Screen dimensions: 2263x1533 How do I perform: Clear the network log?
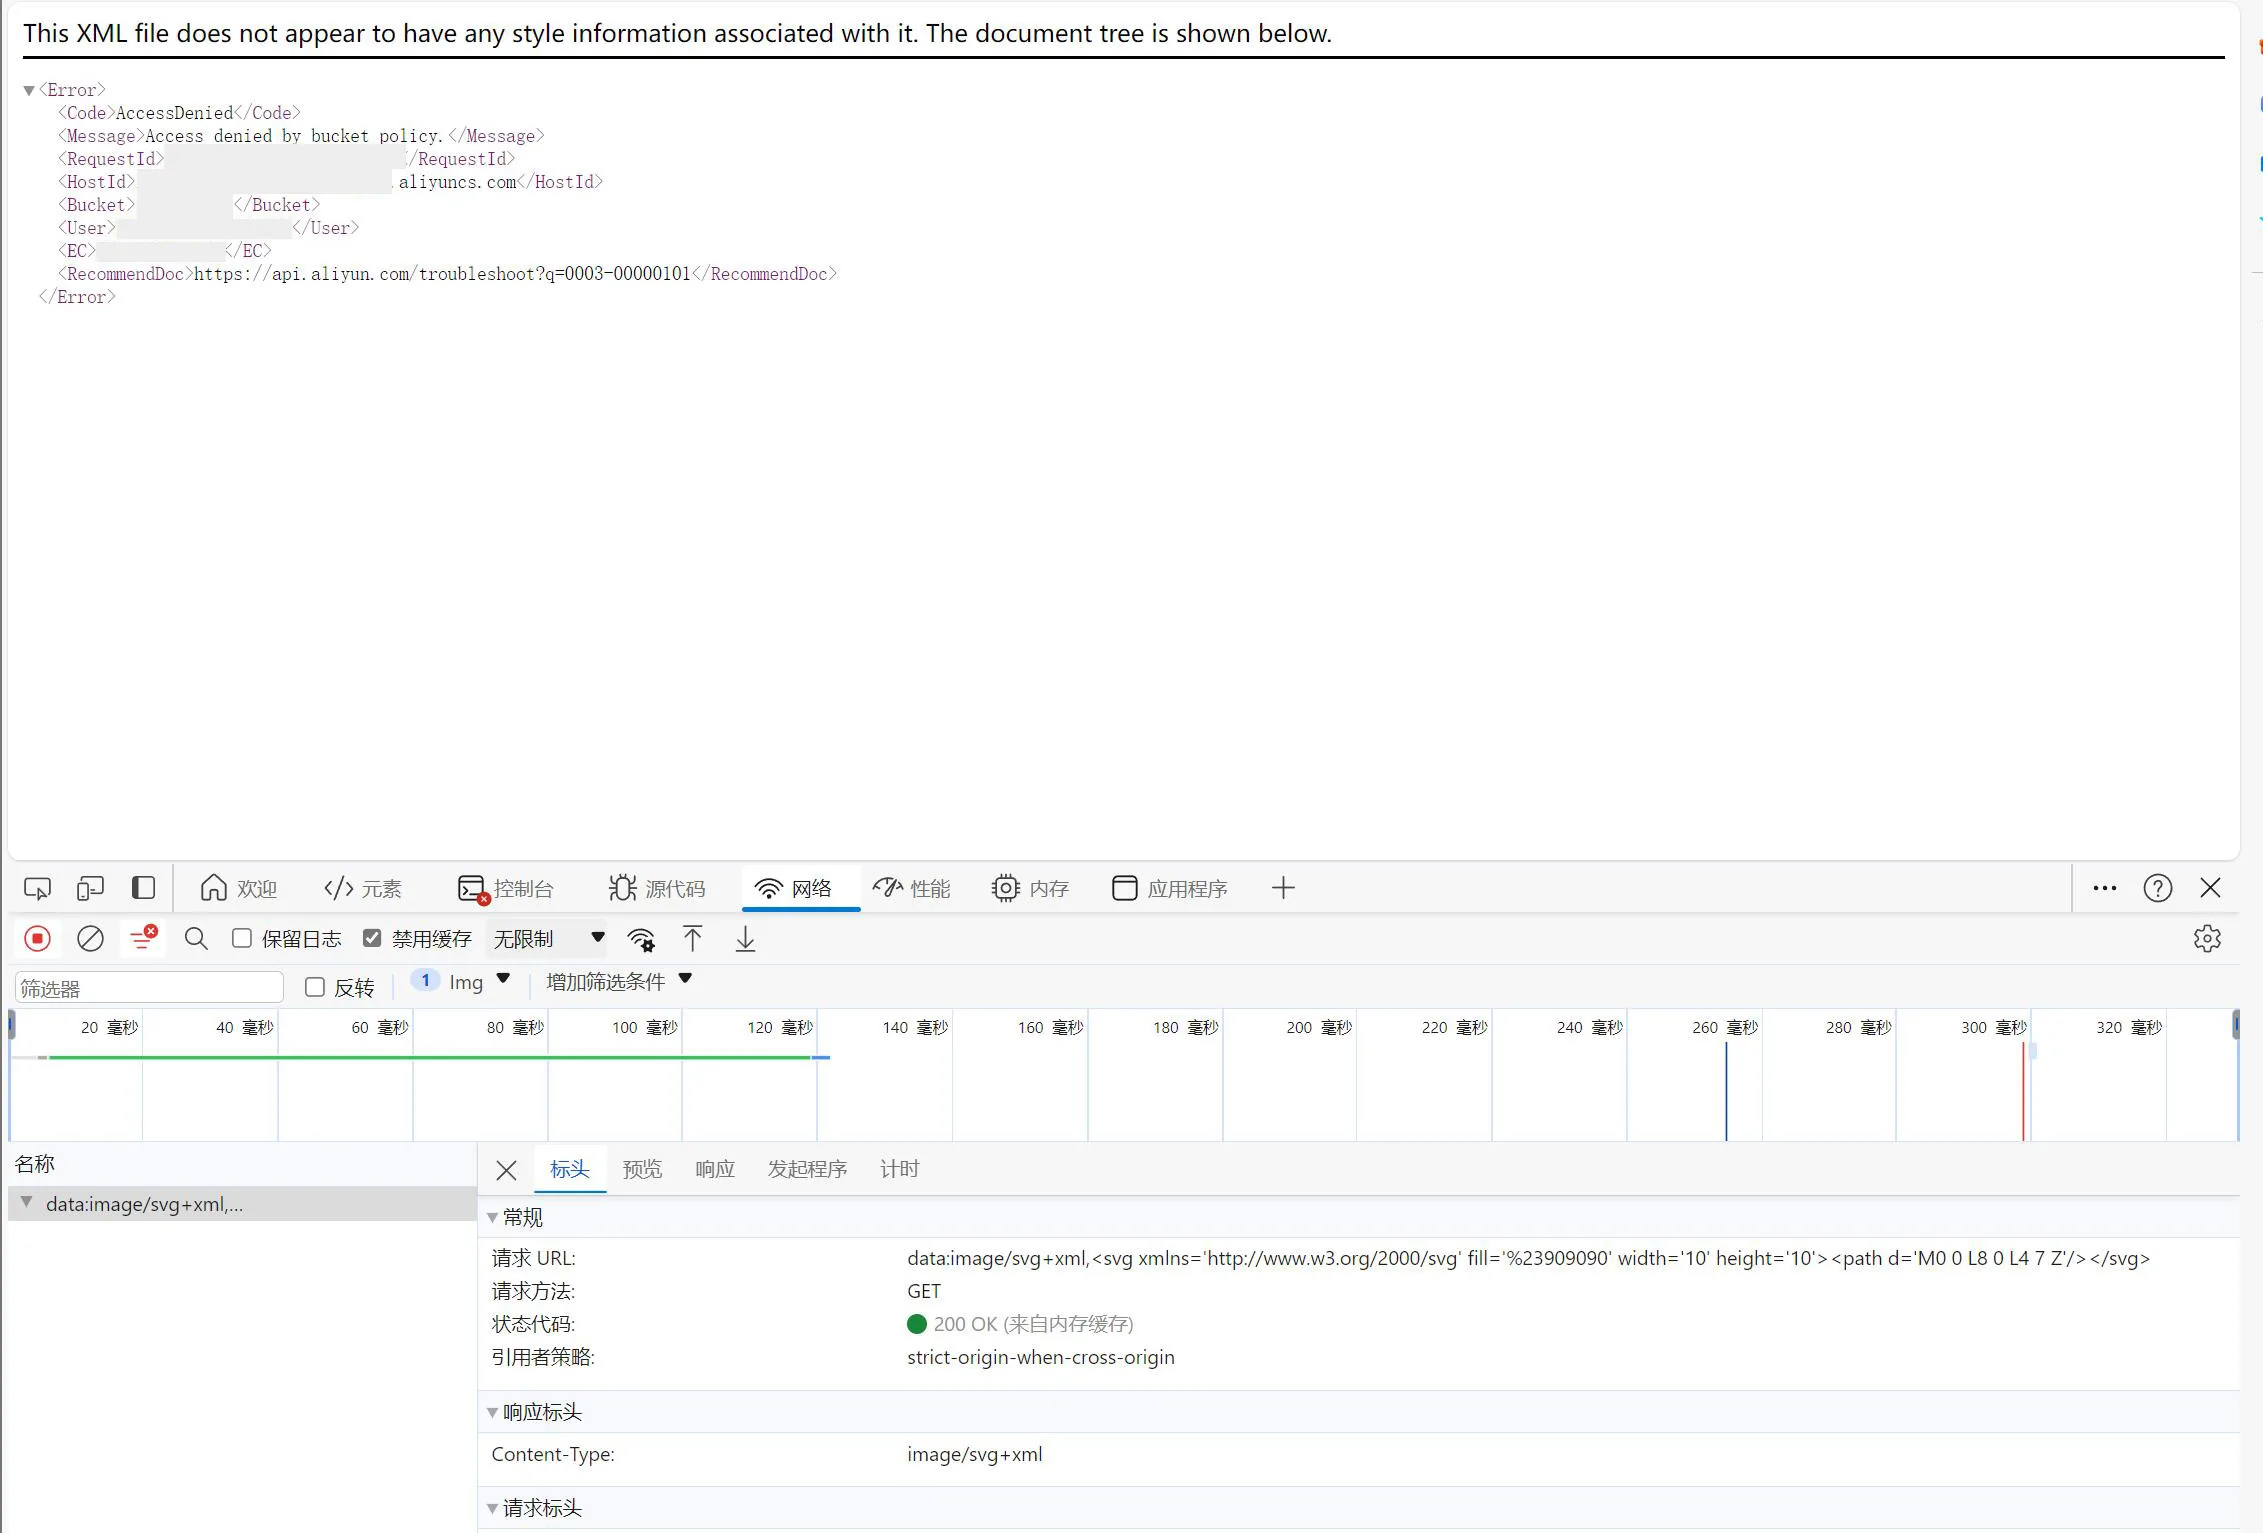(x=90, y=939)
